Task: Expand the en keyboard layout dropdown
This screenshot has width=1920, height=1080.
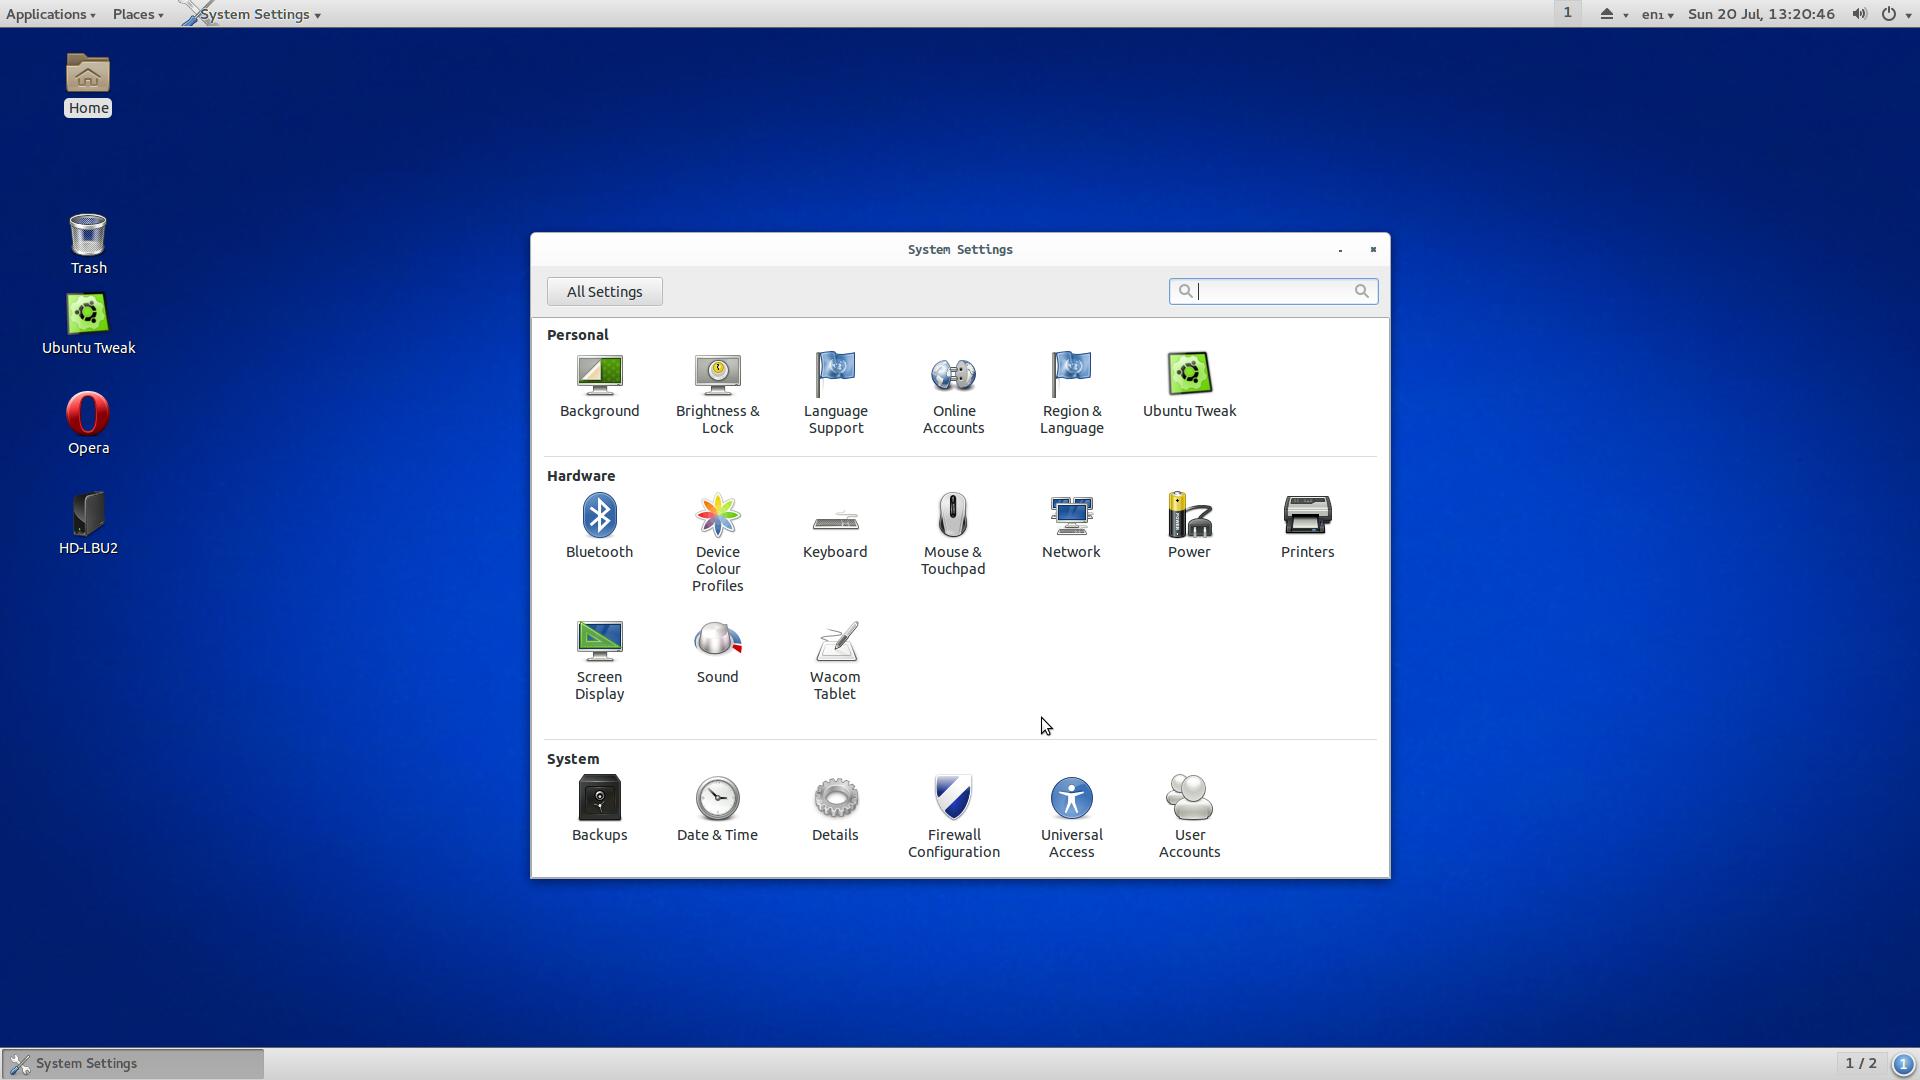Action: click(1657, 14)
